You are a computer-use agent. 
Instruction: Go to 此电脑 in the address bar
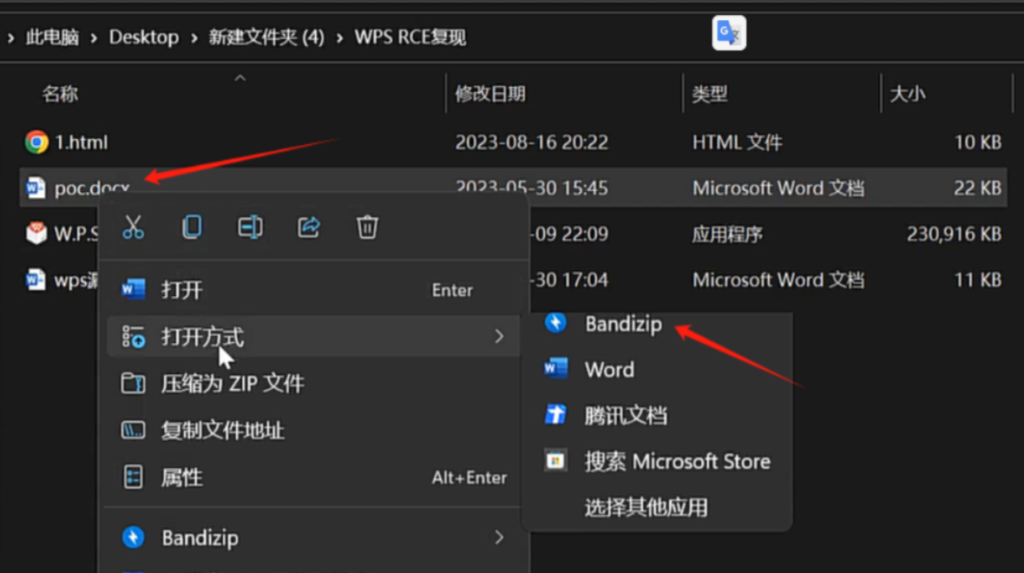[52, 37]
